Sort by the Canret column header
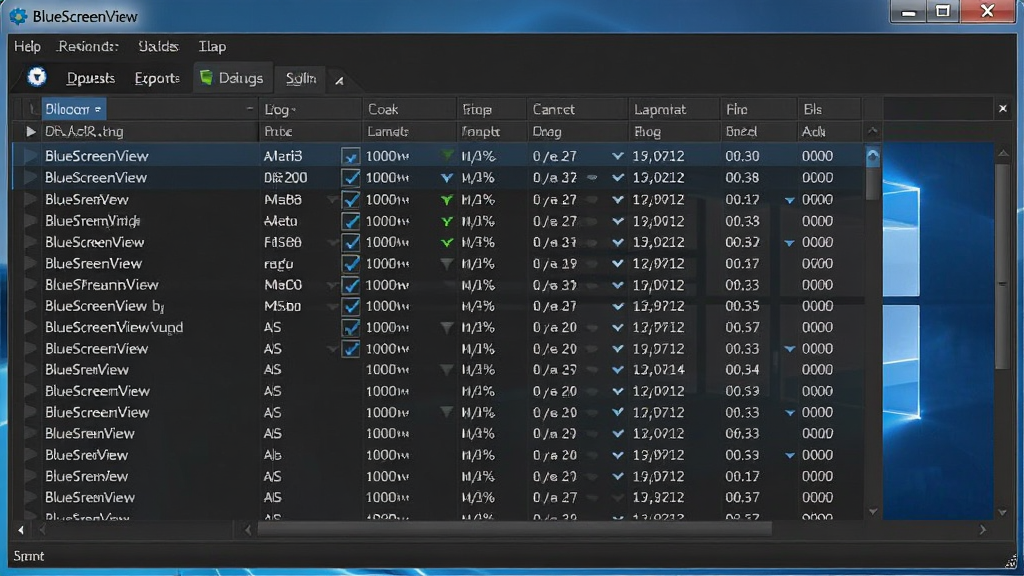Image resolution: width=1024 pixels, height=576 pixels. tap(577, 109)
